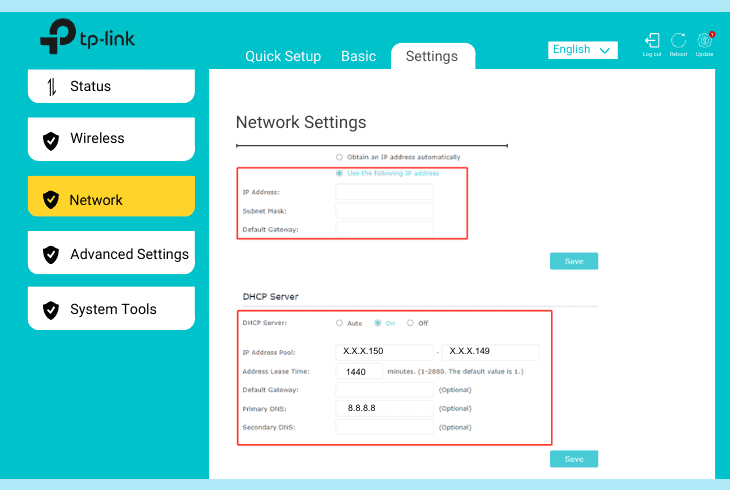
Task: Click the Address Lease Time field 1440
Action: [x=359, y=371]
